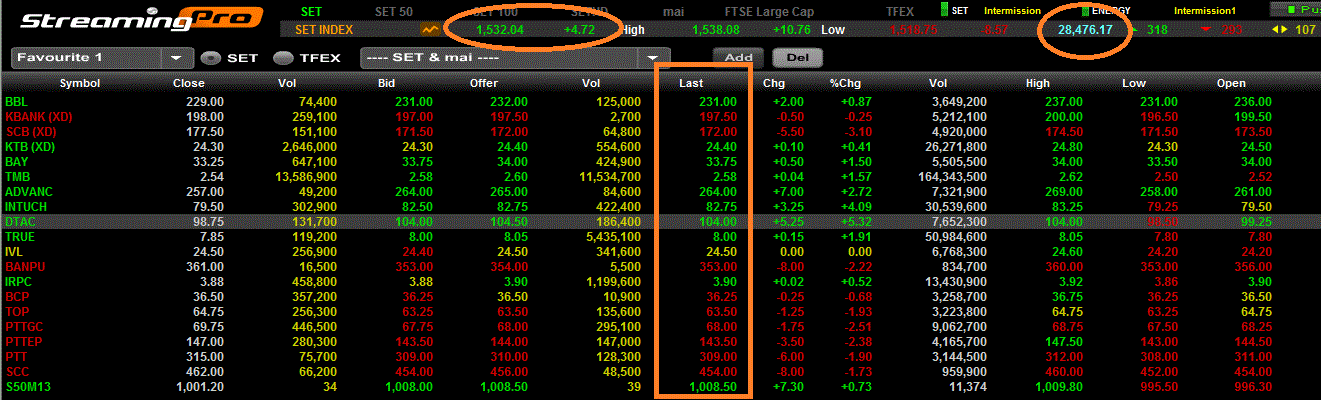The image size is (1321, 400).
Task: Click the Last column header
Action: click(693, 84)
